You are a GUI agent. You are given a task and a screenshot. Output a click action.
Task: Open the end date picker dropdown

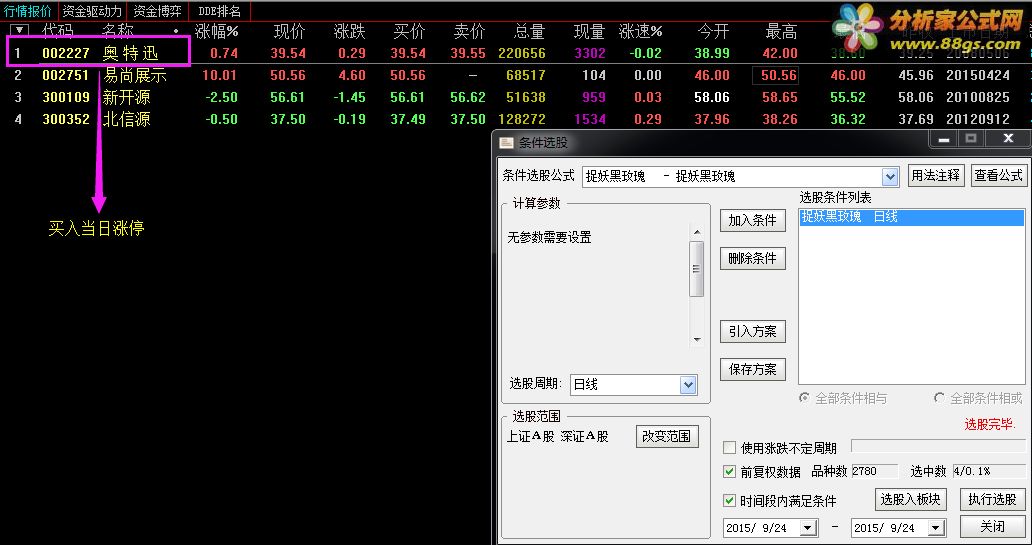pos(937,528)
